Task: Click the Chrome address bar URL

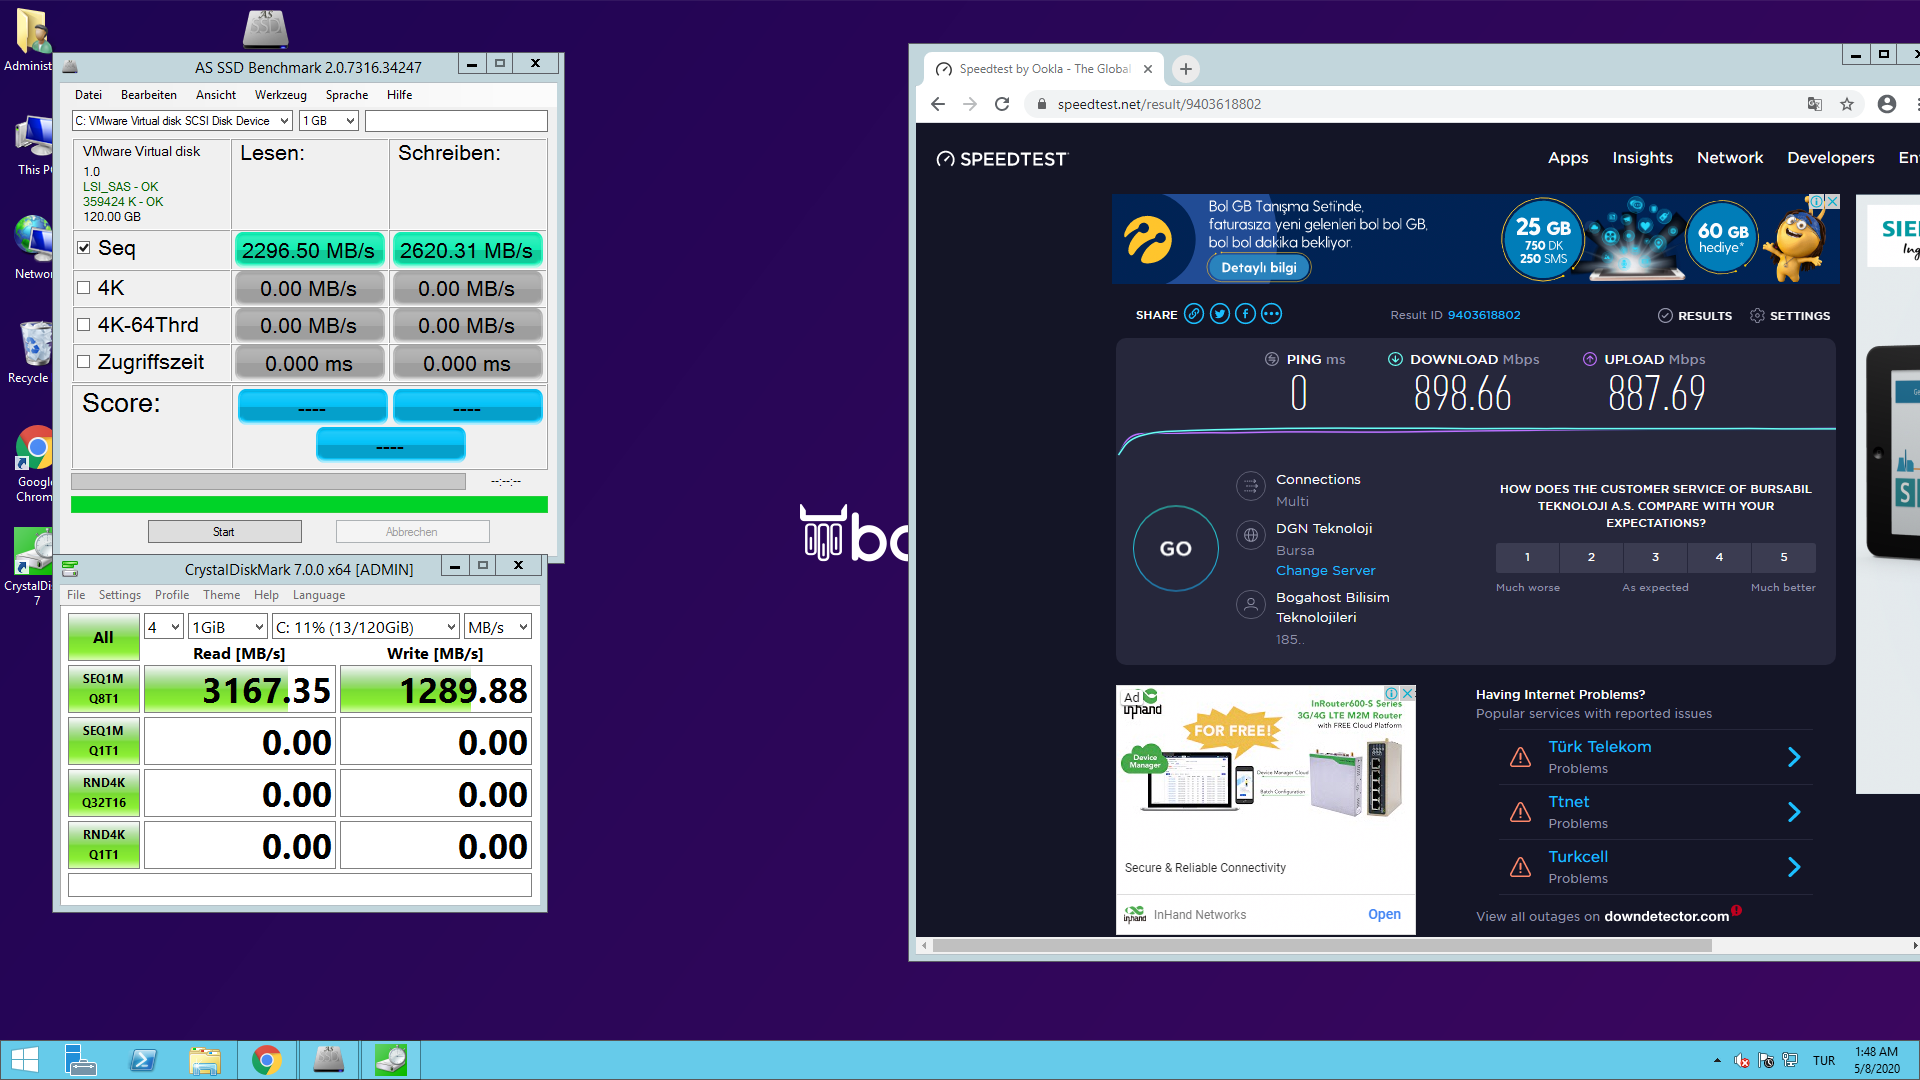Action: coord(1159,104)
